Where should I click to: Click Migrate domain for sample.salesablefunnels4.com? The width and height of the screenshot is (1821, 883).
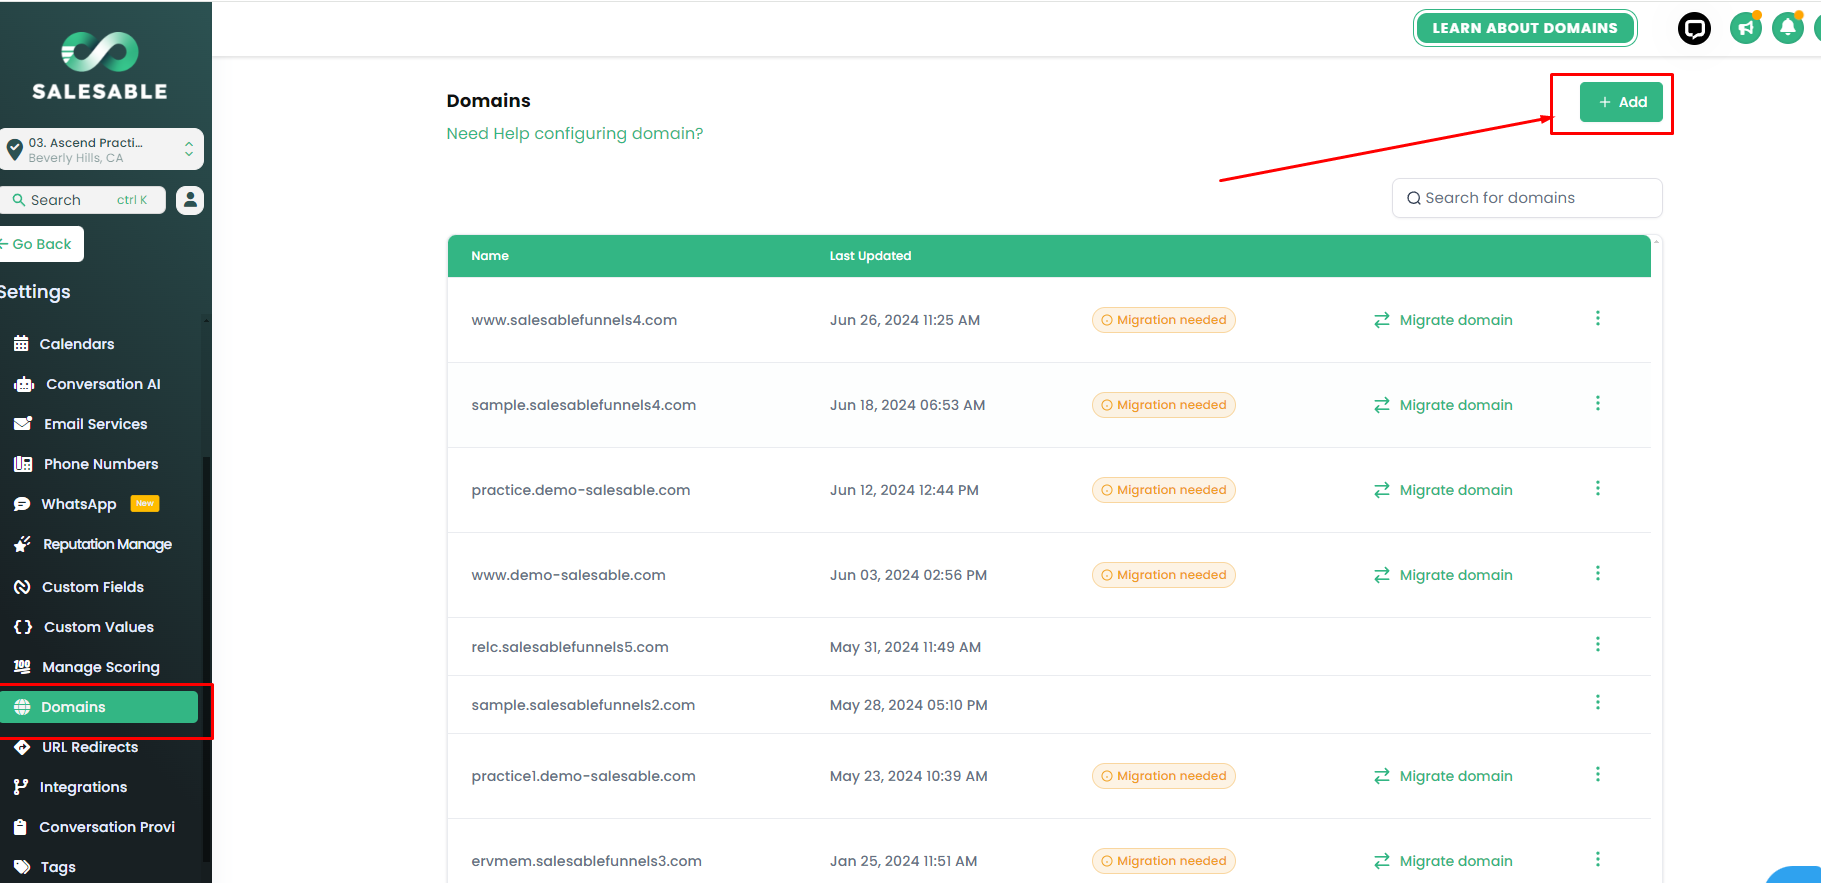(1443, 405)
